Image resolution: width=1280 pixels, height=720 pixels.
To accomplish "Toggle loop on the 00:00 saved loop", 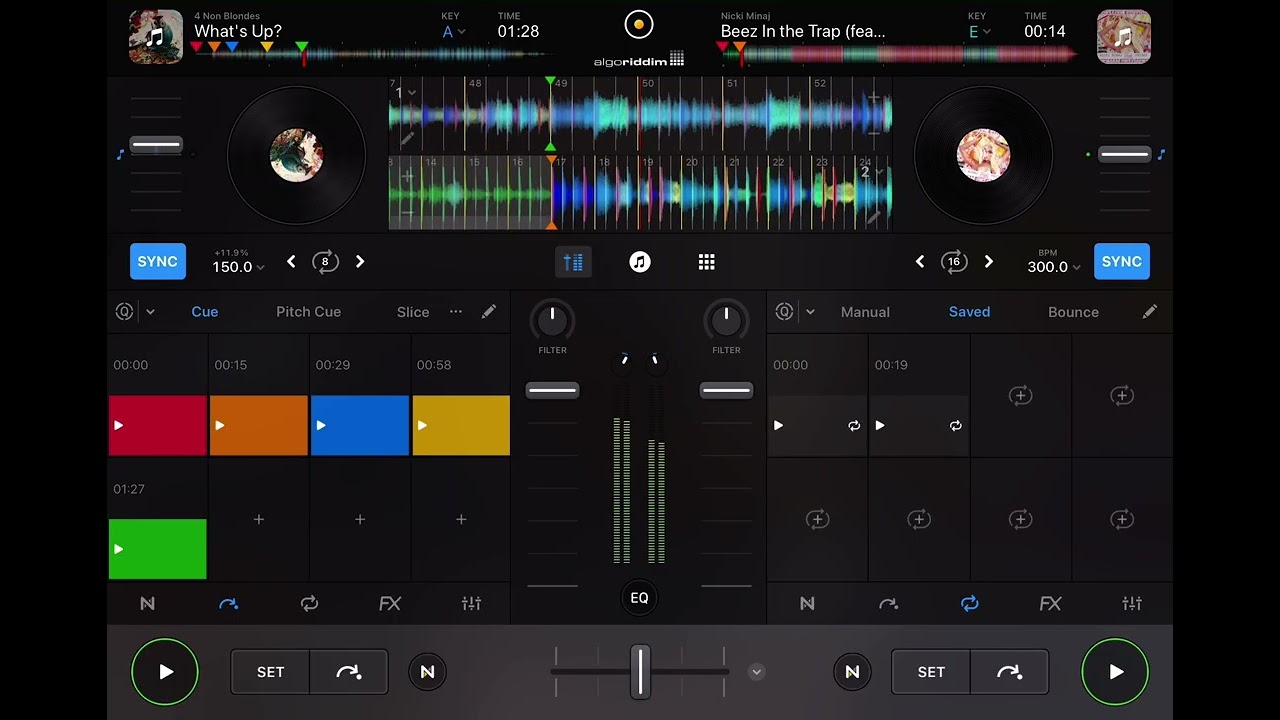I will (x=854, y=426).
